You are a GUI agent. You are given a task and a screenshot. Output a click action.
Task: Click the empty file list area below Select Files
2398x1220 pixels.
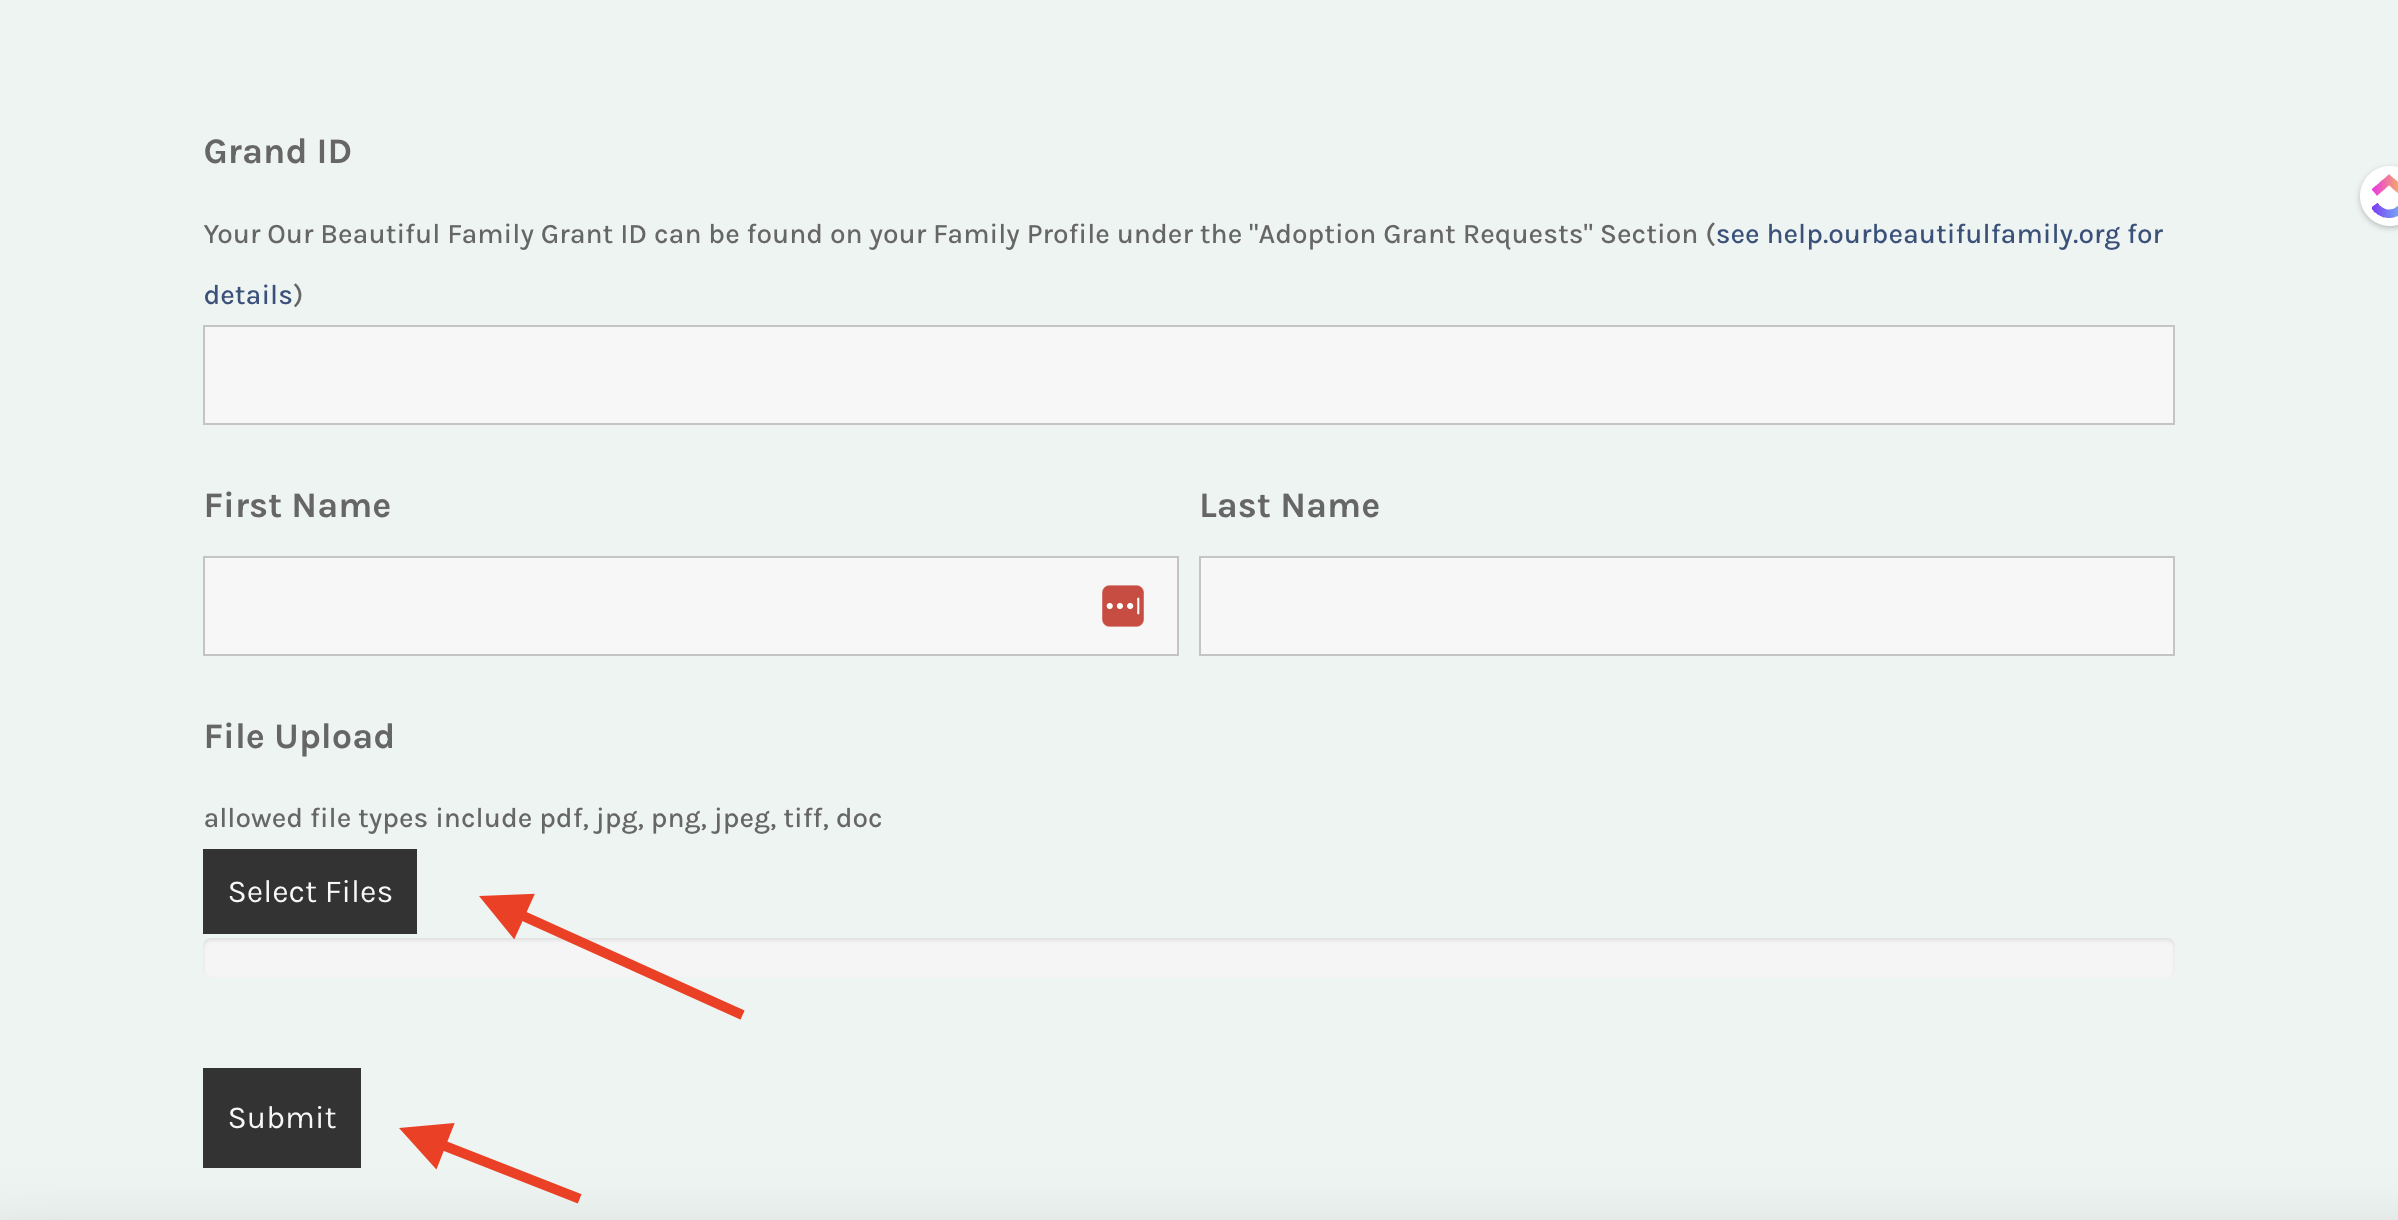point(1188,958)
